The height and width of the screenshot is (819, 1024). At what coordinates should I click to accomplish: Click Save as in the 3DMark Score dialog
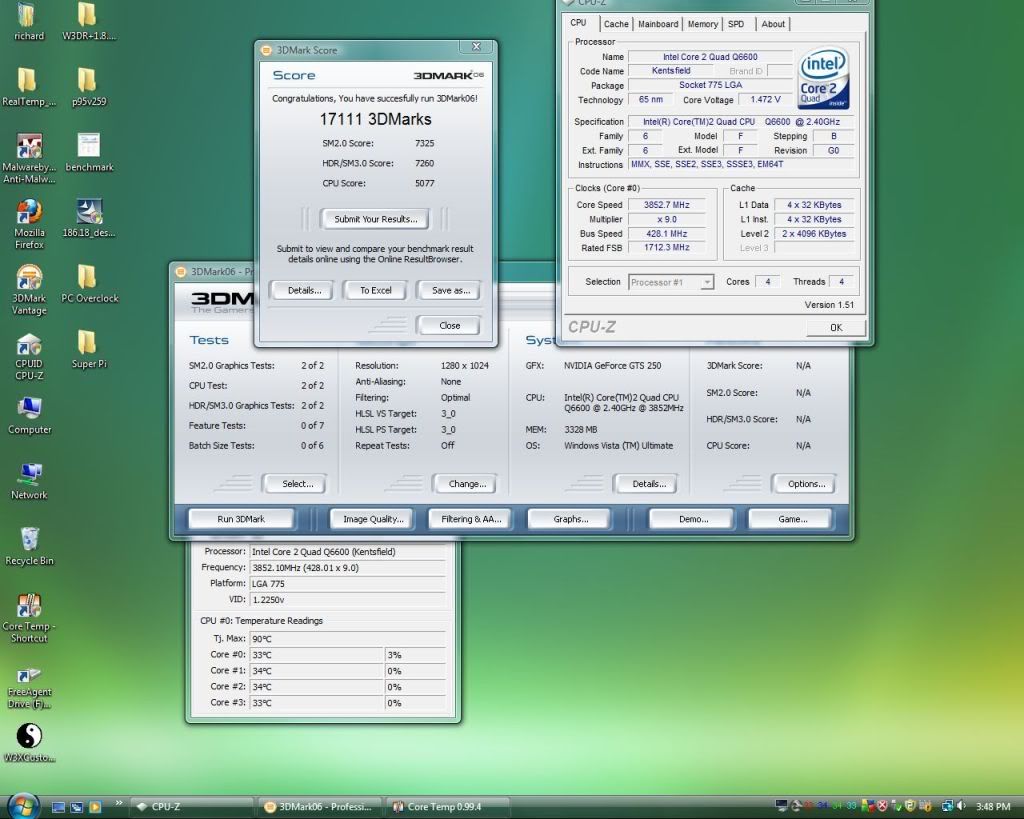pos(451,291)
